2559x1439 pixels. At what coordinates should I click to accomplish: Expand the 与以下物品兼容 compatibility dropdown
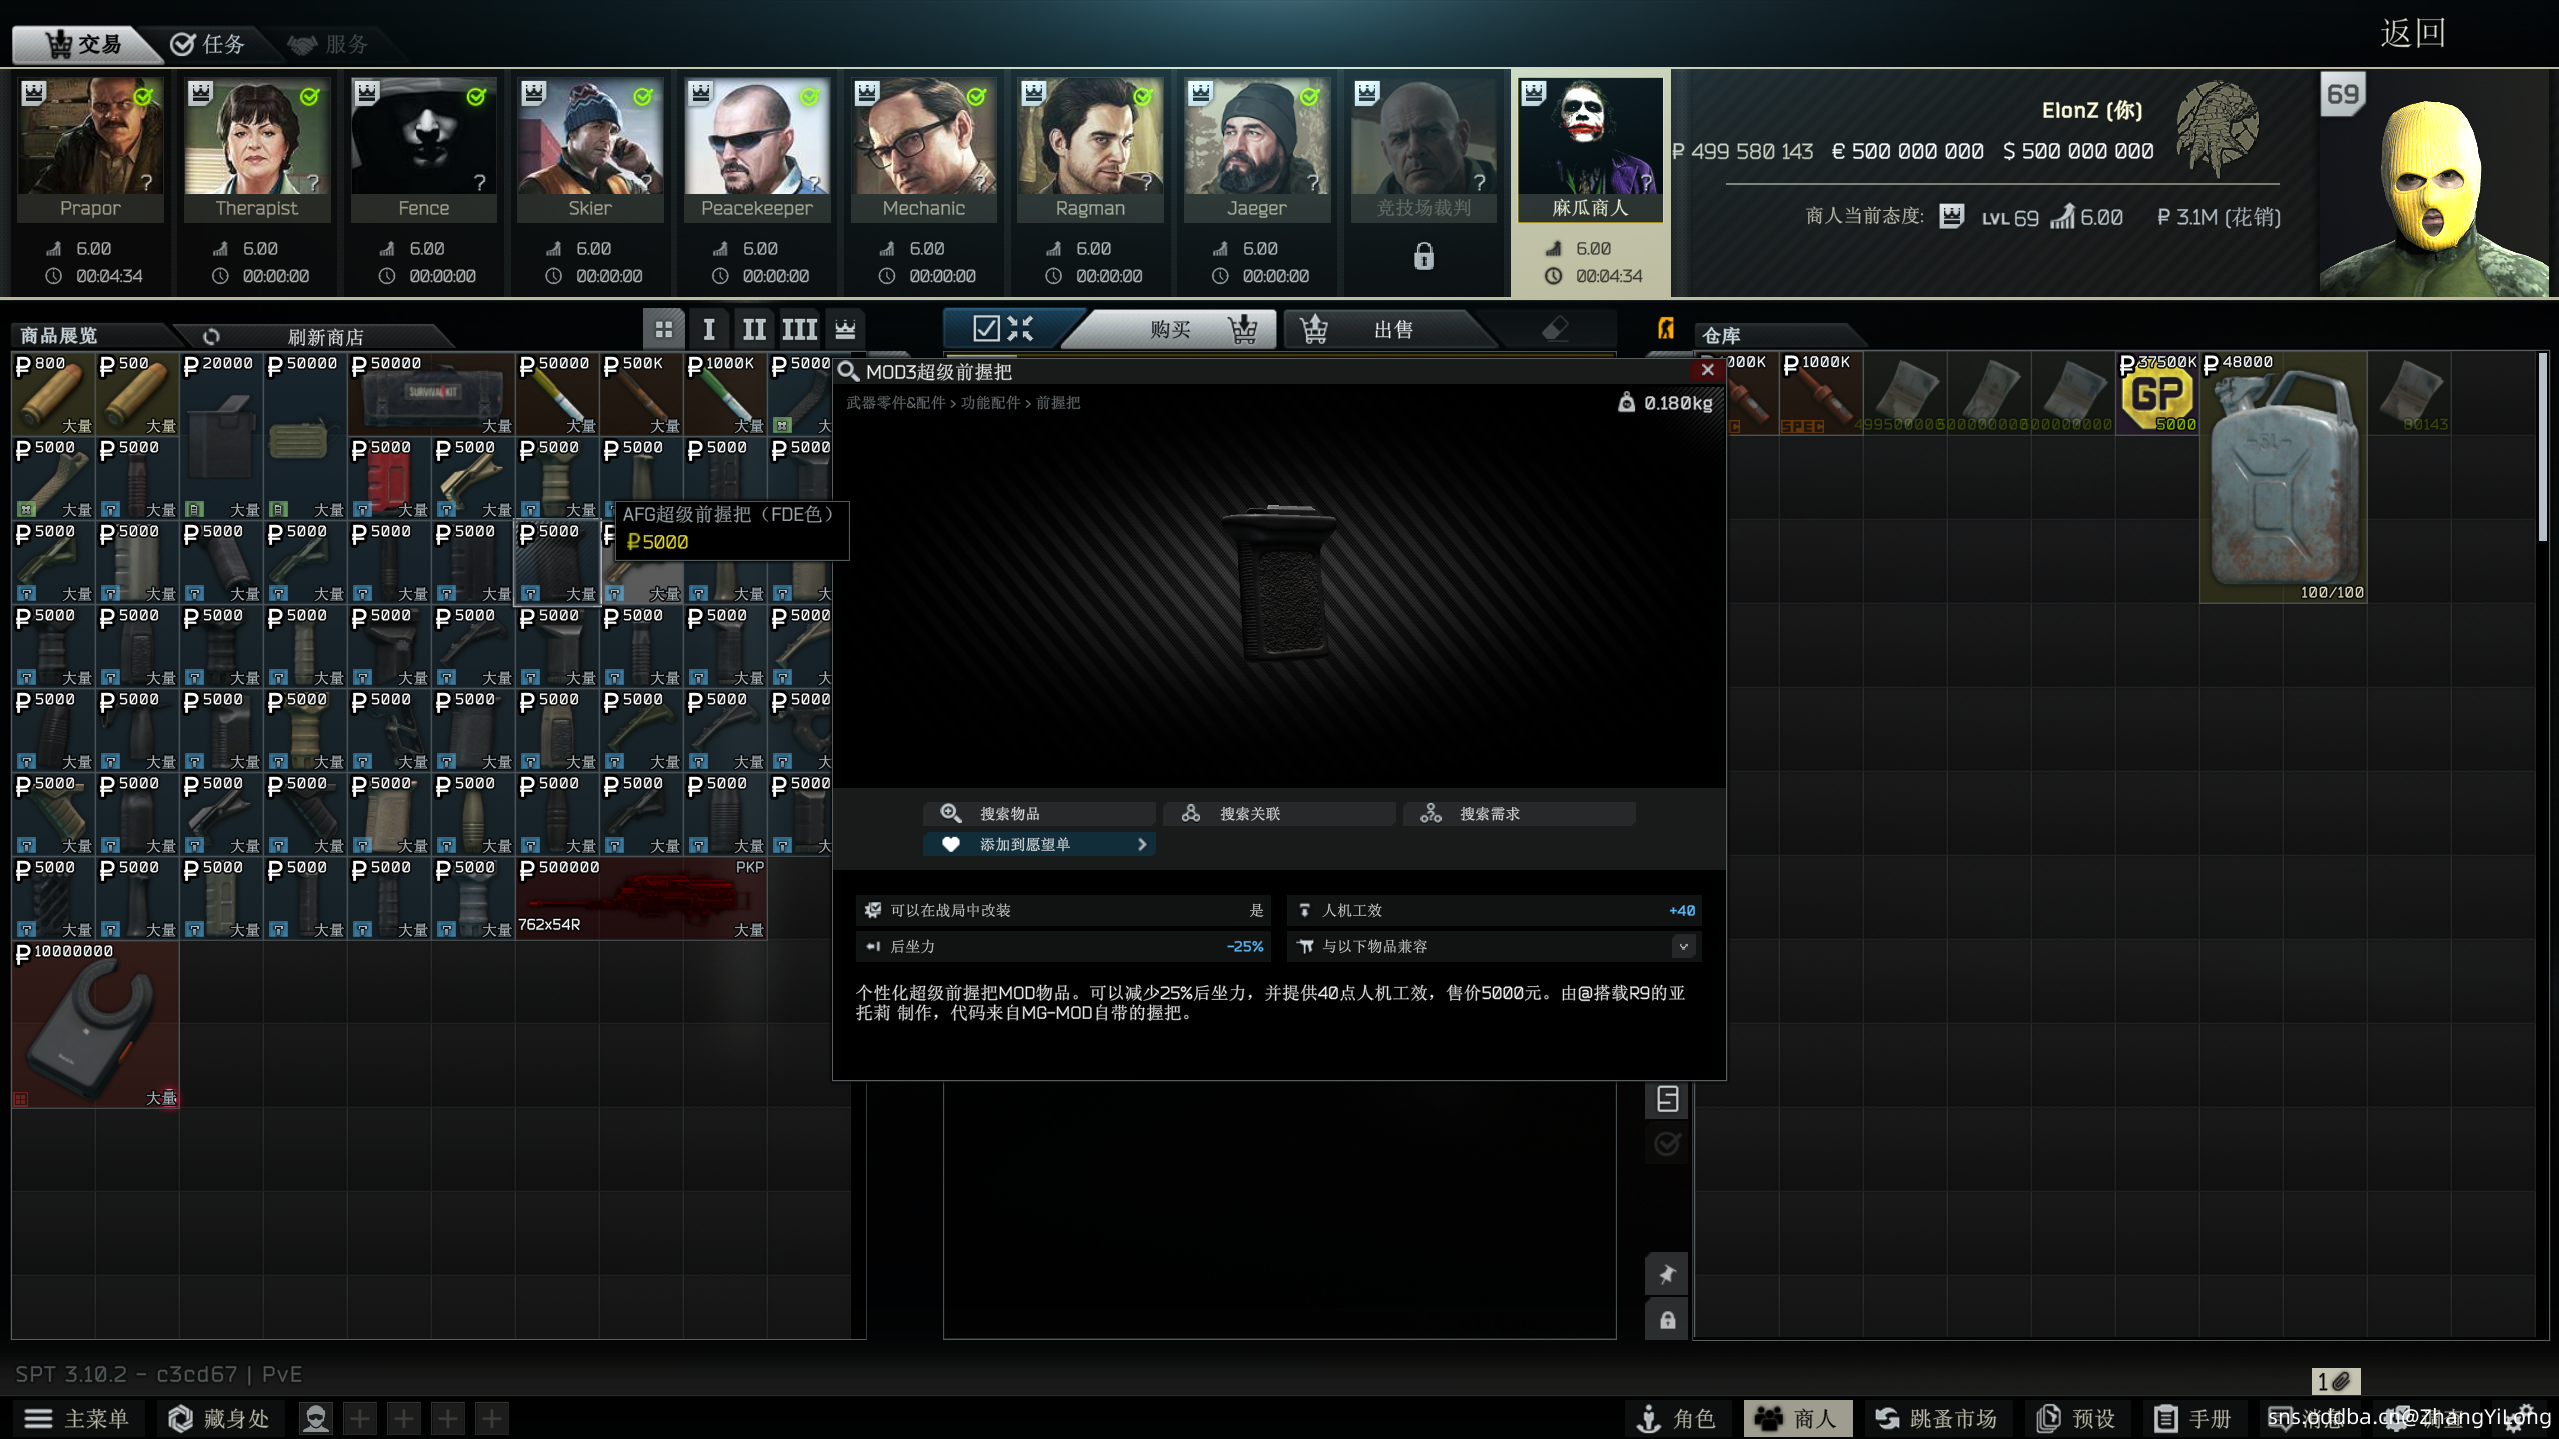coord(1684,947)
